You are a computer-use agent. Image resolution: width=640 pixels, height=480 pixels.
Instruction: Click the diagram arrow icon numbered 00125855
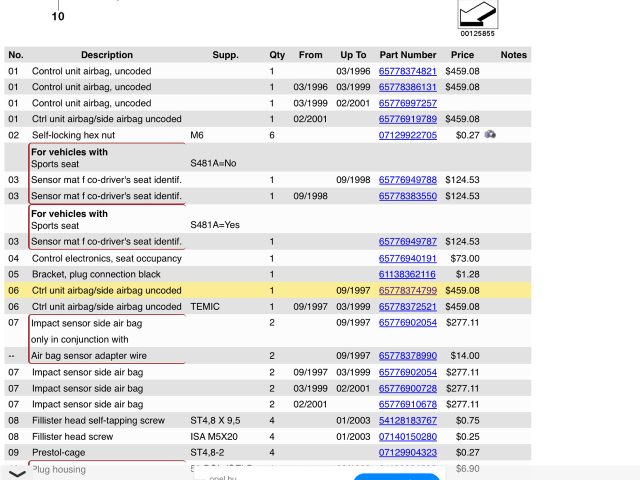[477, 15]
